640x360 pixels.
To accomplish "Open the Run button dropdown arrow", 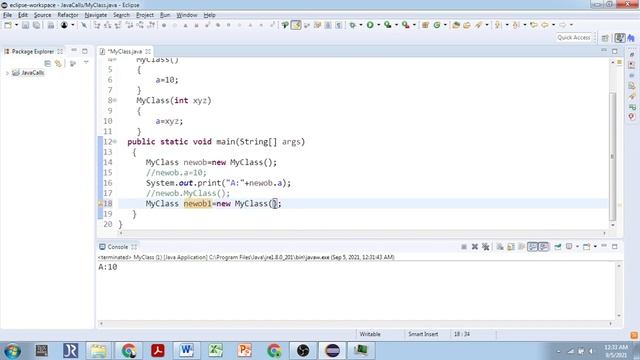I will [x=378, y=25].
